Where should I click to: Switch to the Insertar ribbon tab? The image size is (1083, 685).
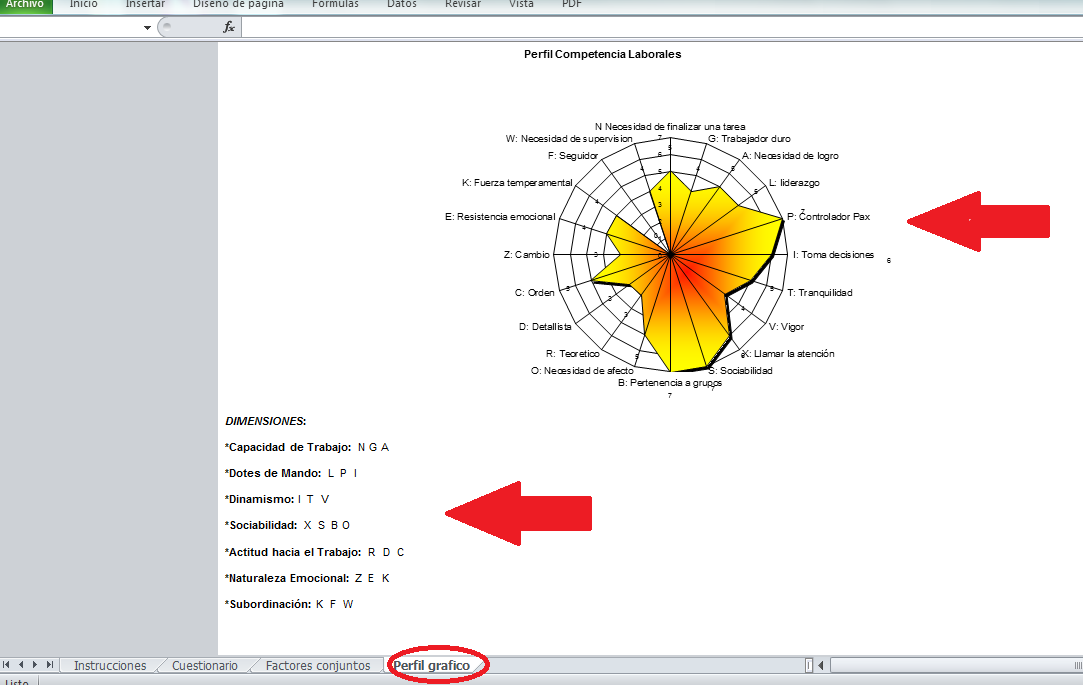click(145, 4)
